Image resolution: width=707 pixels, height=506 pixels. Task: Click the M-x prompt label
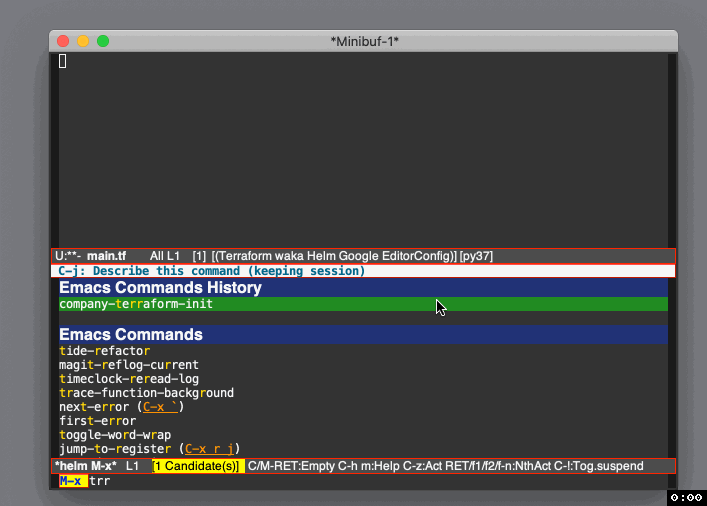[x=73, y=481]
